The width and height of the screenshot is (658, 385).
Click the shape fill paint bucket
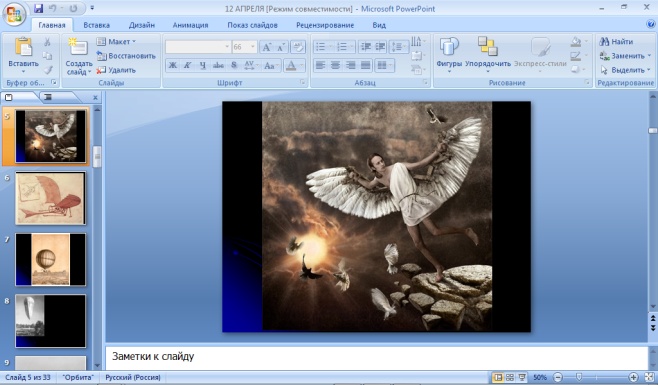(x=576, y=42)
